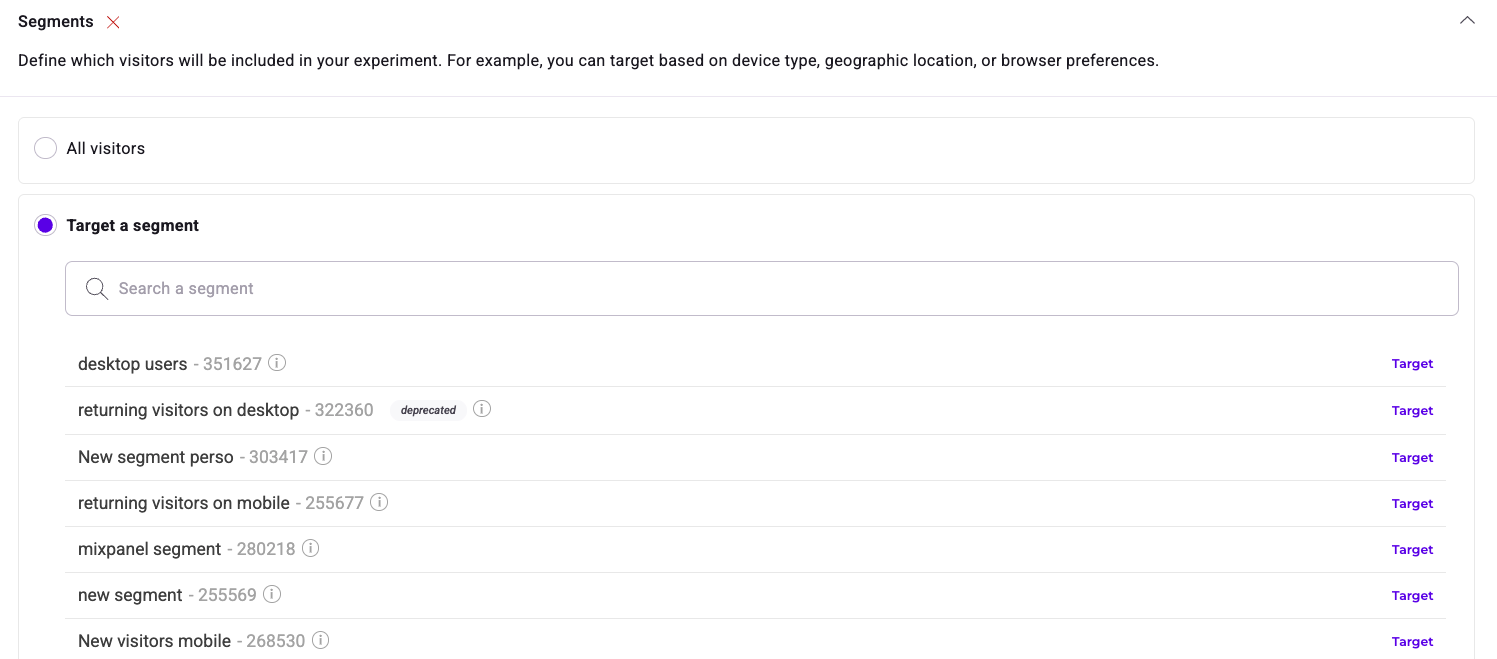The width and height of the screenshot is (1497, 659).
Task: Open info icon beside New segment perso
Action: pos(323,456)
